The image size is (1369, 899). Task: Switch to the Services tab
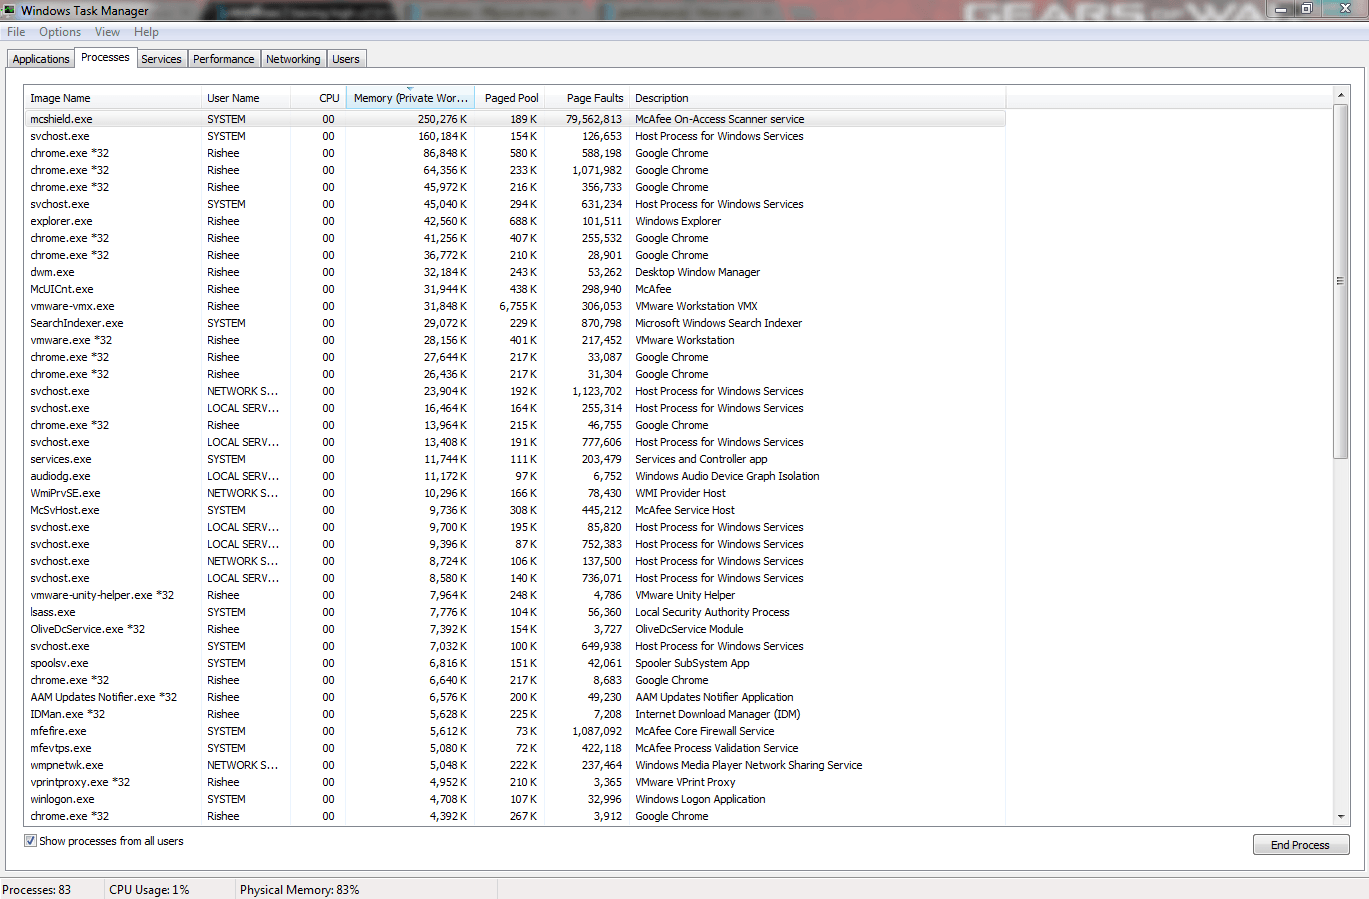(x=161, y=59)
